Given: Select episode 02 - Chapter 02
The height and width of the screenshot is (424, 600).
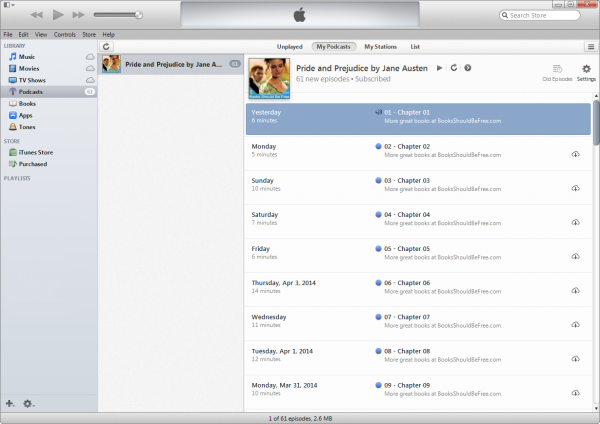Looking at the screenshot, I should pyautogui.click(x=418, y=153).
